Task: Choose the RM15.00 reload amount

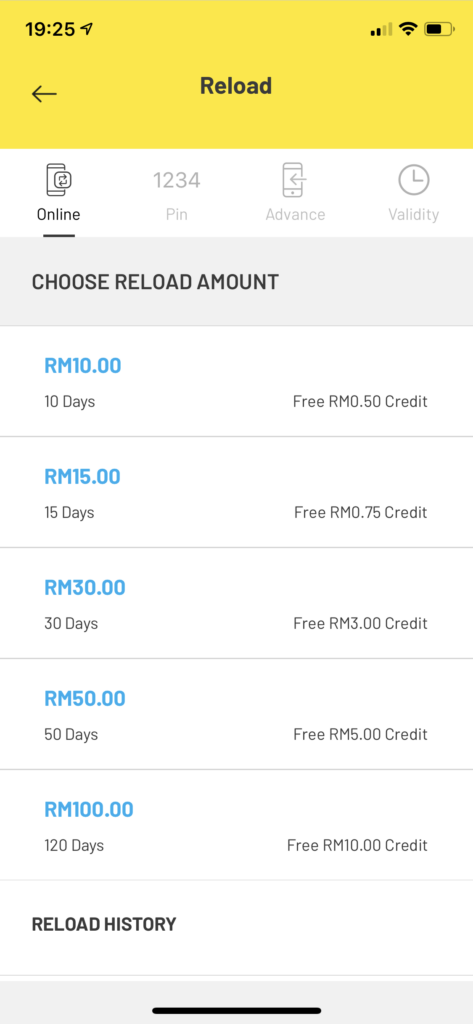Action: 236,492
